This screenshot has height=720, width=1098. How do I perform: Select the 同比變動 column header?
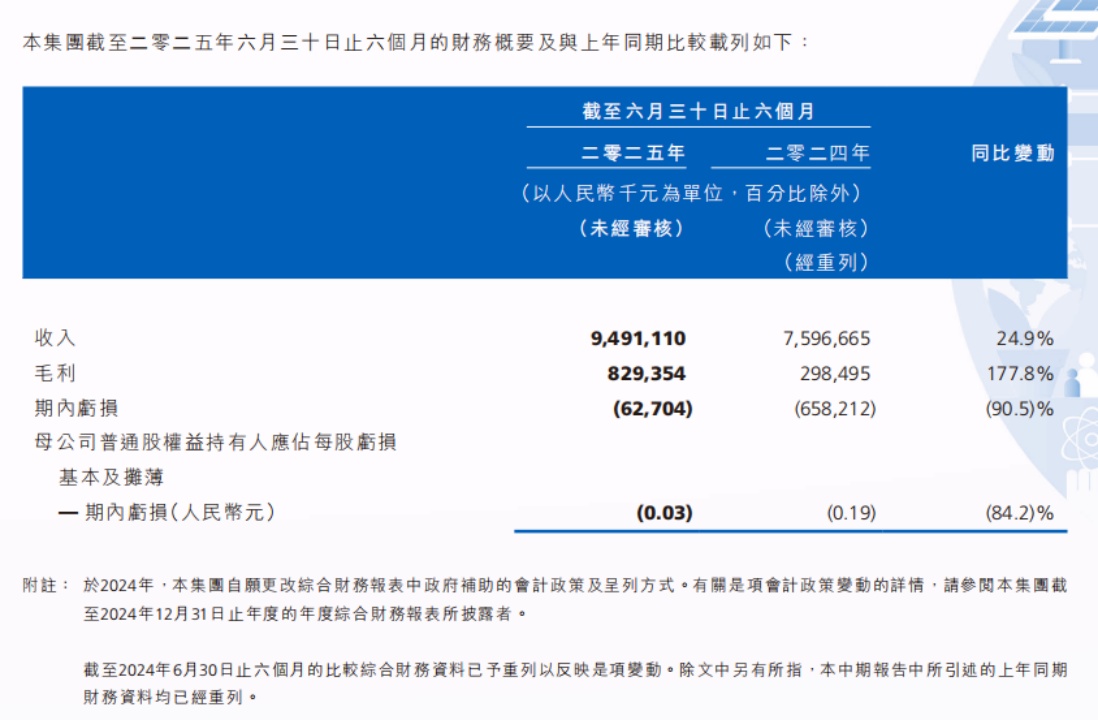tap(1013, 153)
